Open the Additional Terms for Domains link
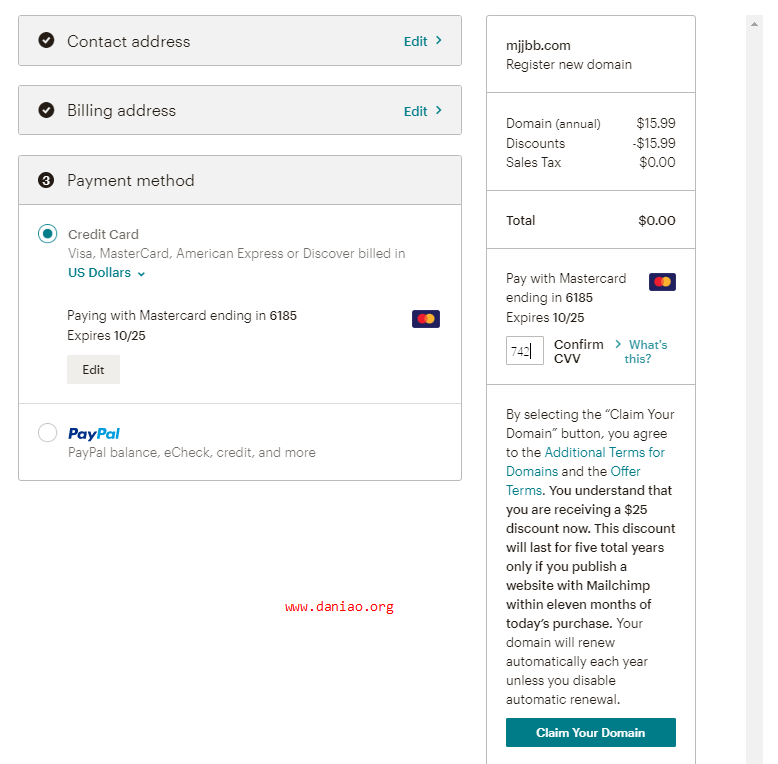 585,462
